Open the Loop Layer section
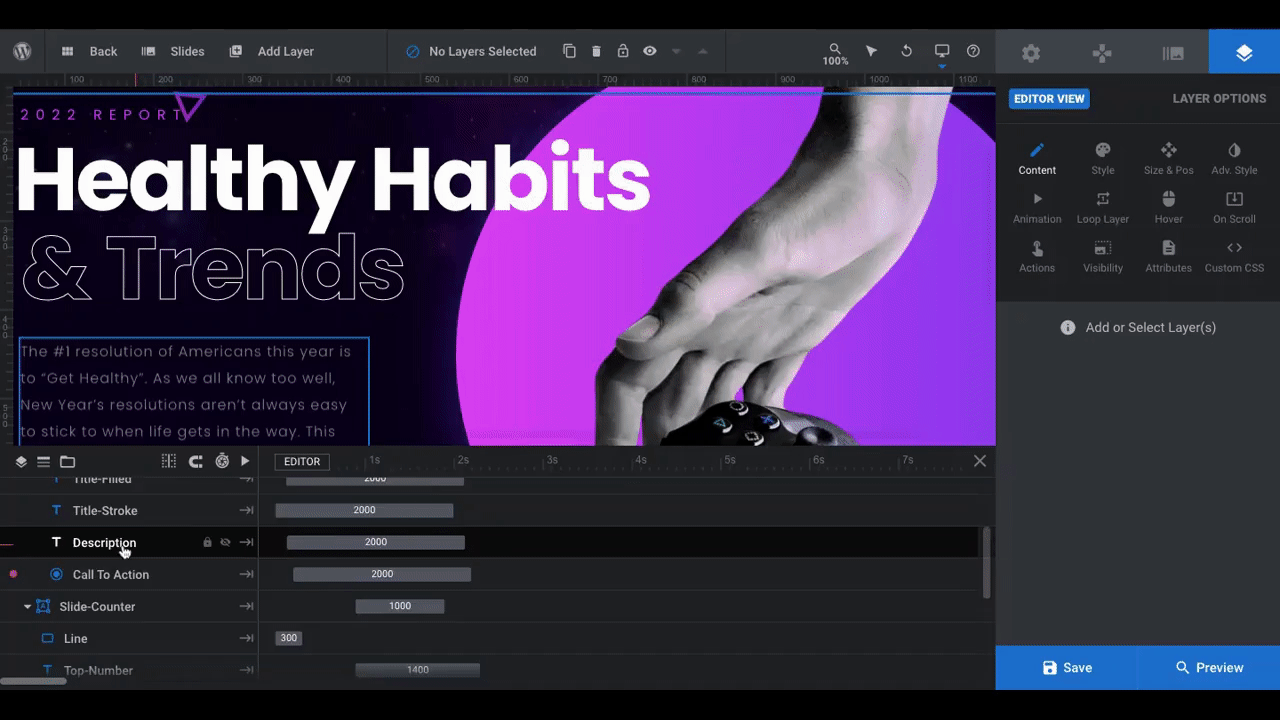 pos(1103,208)
